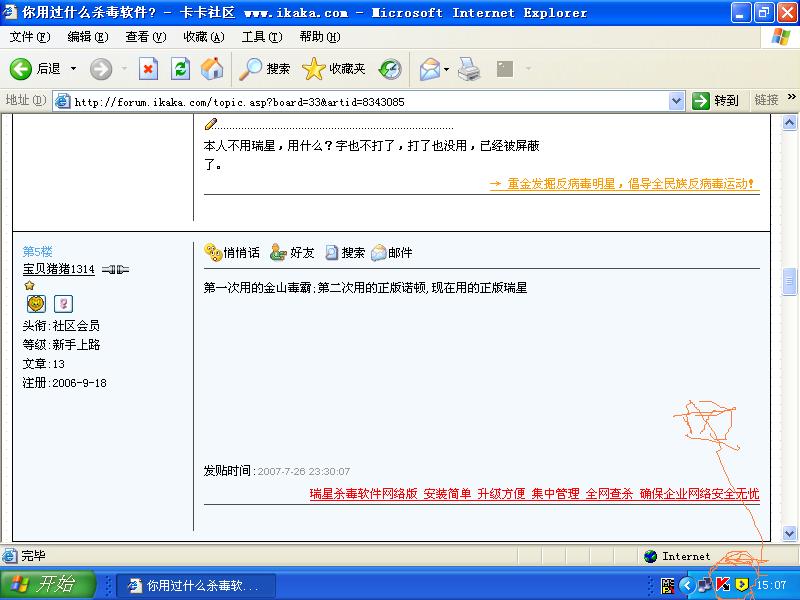The width and height of the screenshot is (800, 600).
Task: Open the 文件(F) menu
Action: (x=30, y=37)
